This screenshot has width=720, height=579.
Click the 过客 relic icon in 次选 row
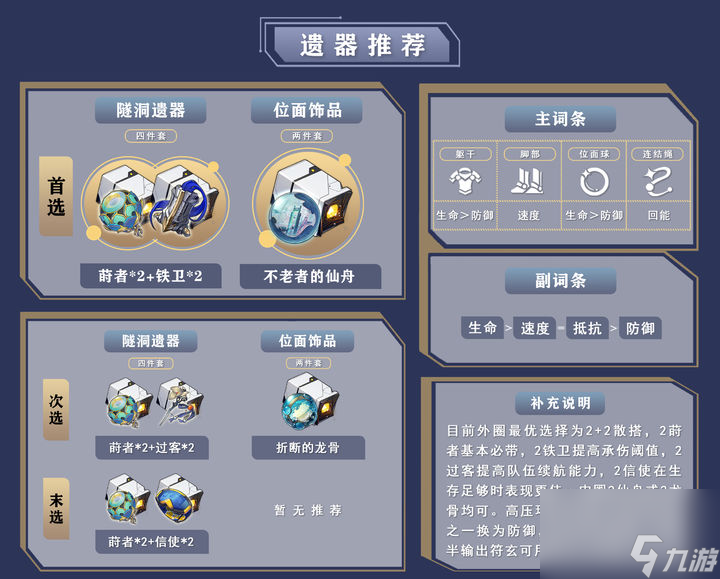click(180, 402)
